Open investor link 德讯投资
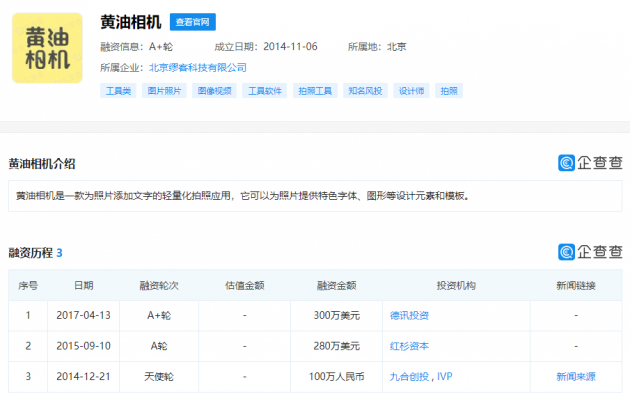 click(x=409, y=315)
